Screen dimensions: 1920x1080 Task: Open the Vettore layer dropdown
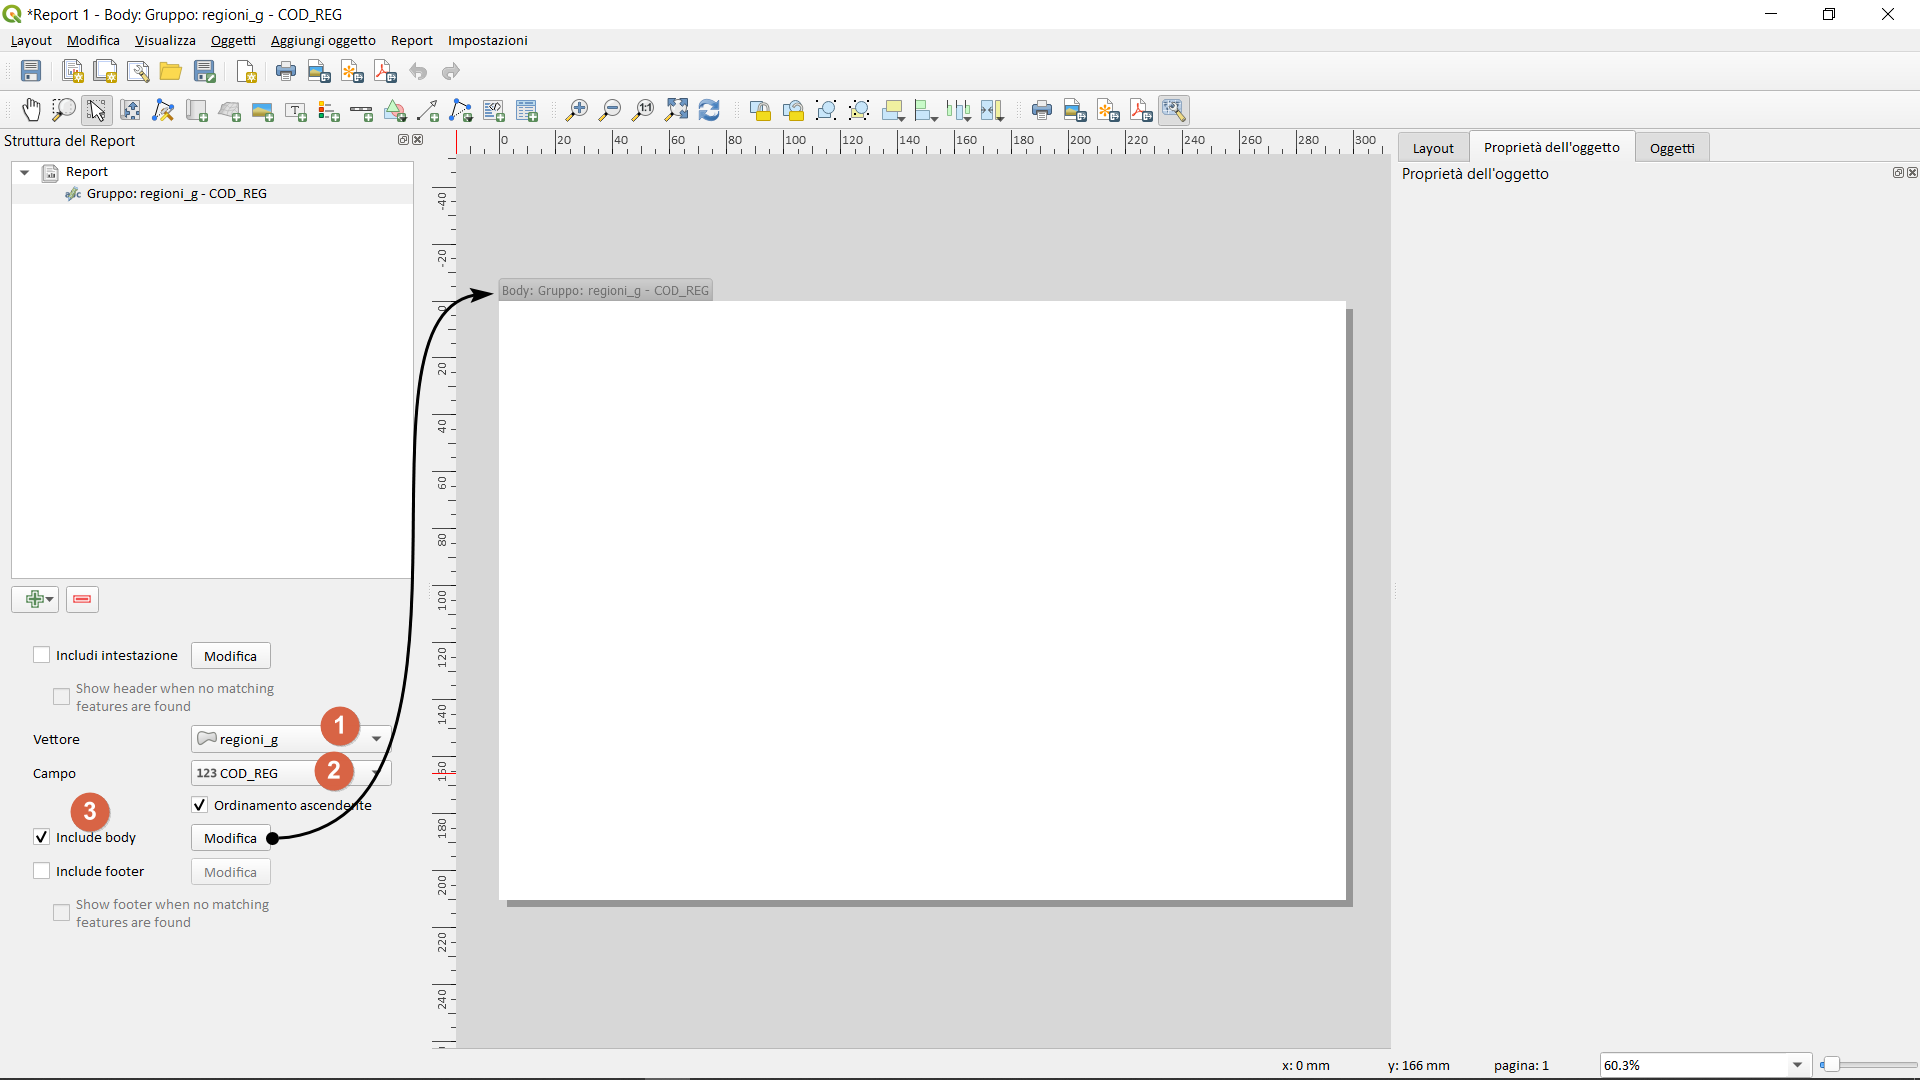[x=376, y=739]
